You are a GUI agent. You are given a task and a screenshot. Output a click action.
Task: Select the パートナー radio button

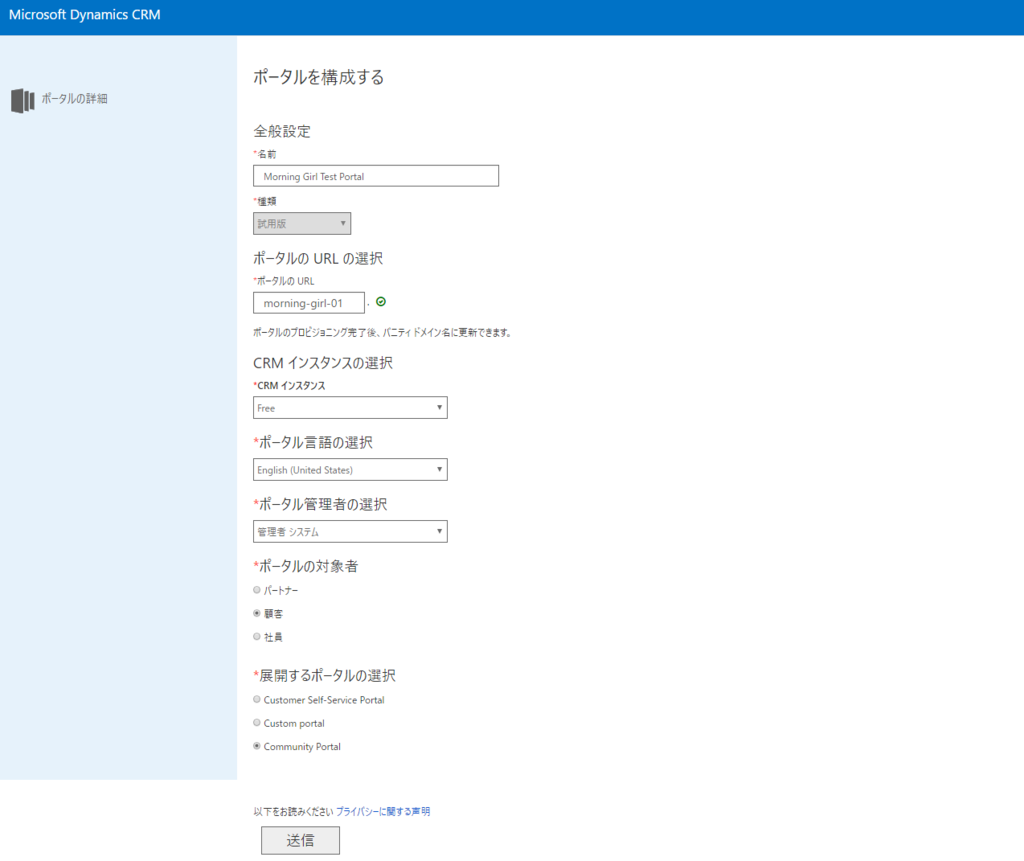257,590
